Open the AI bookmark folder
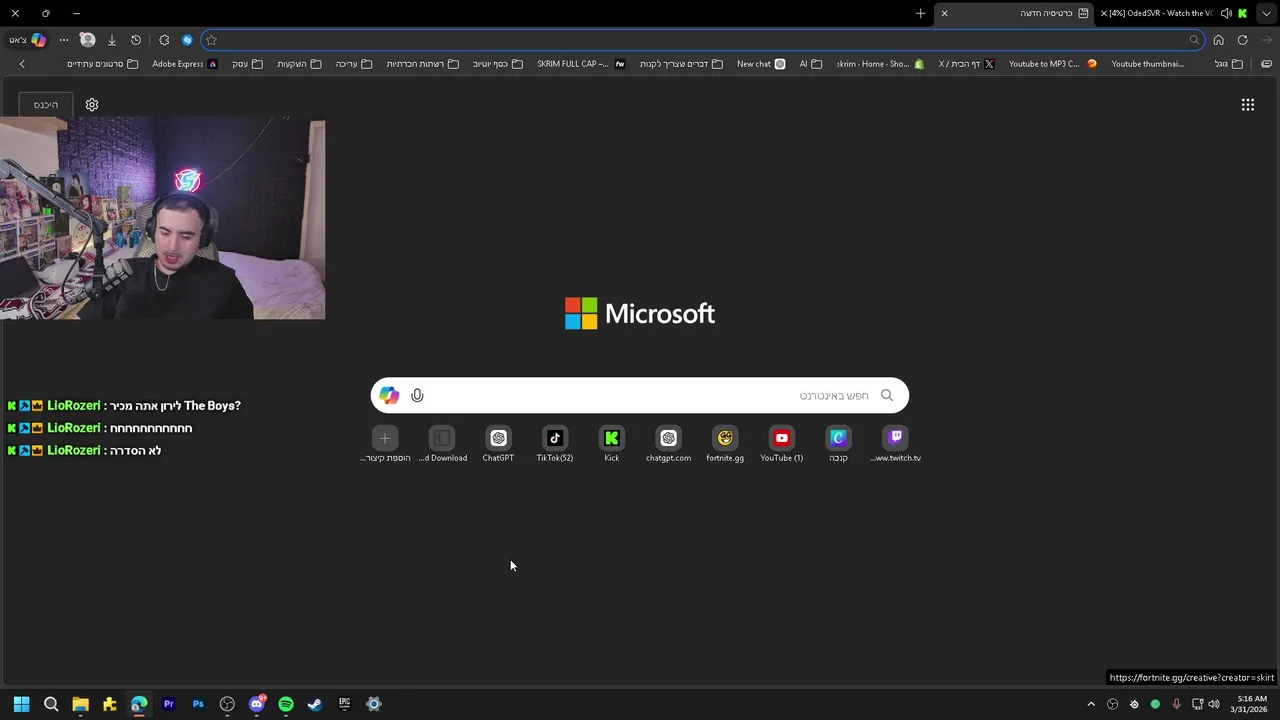The image size is (1280, 720). [810, 64]
